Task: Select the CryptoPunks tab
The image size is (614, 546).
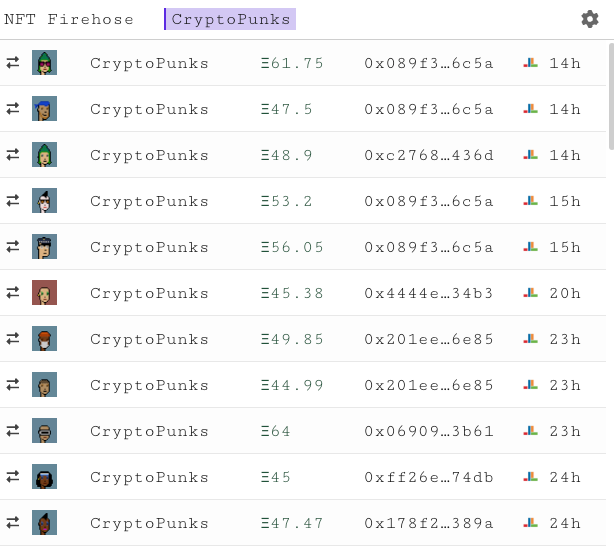Action: click(230, 19)
